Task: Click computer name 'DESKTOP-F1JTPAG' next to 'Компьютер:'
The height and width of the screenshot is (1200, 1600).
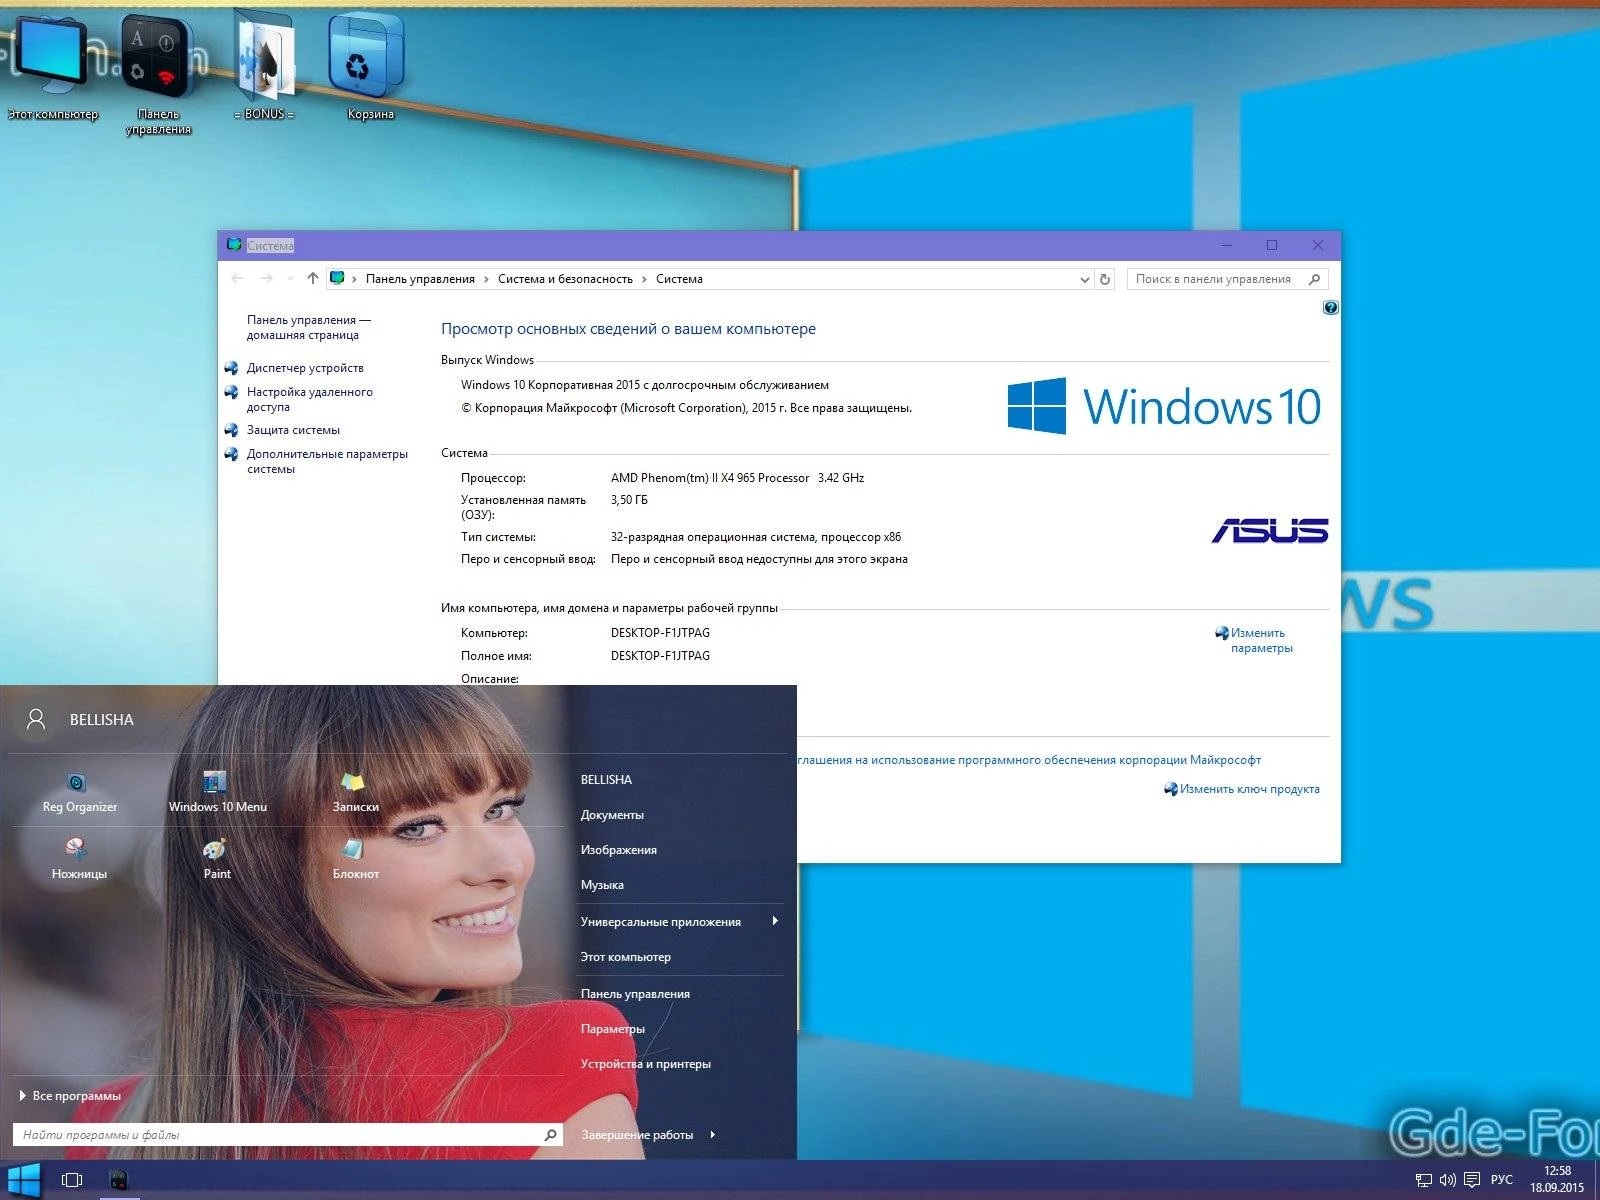Action: click(660, 633)
